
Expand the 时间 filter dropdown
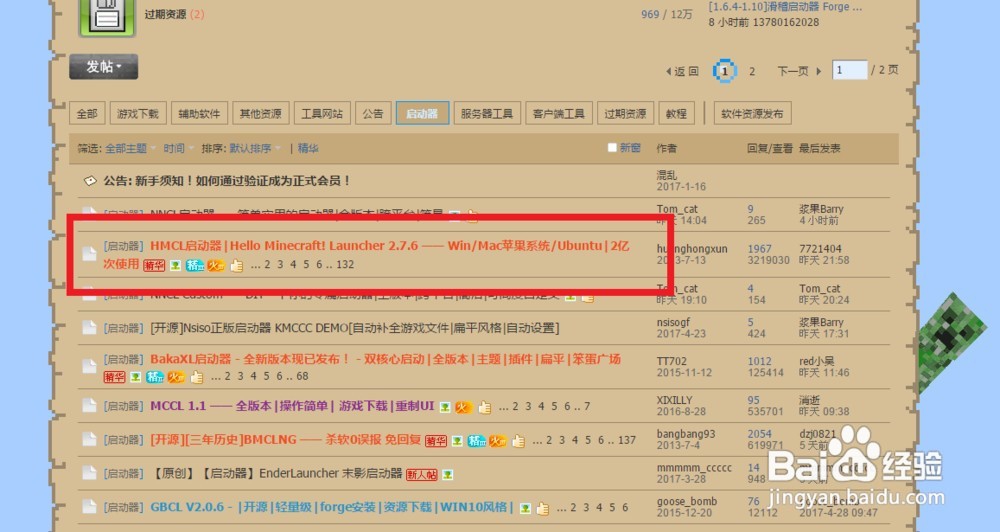(x=177, y=149)
